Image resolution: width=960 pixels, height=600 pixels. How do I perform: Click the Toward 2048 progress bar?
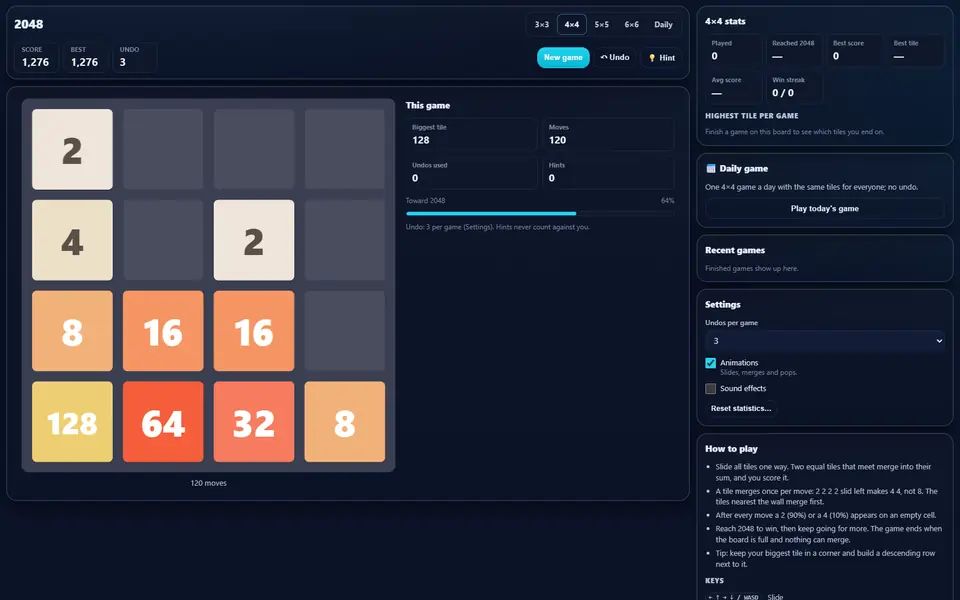click(540, 214)
